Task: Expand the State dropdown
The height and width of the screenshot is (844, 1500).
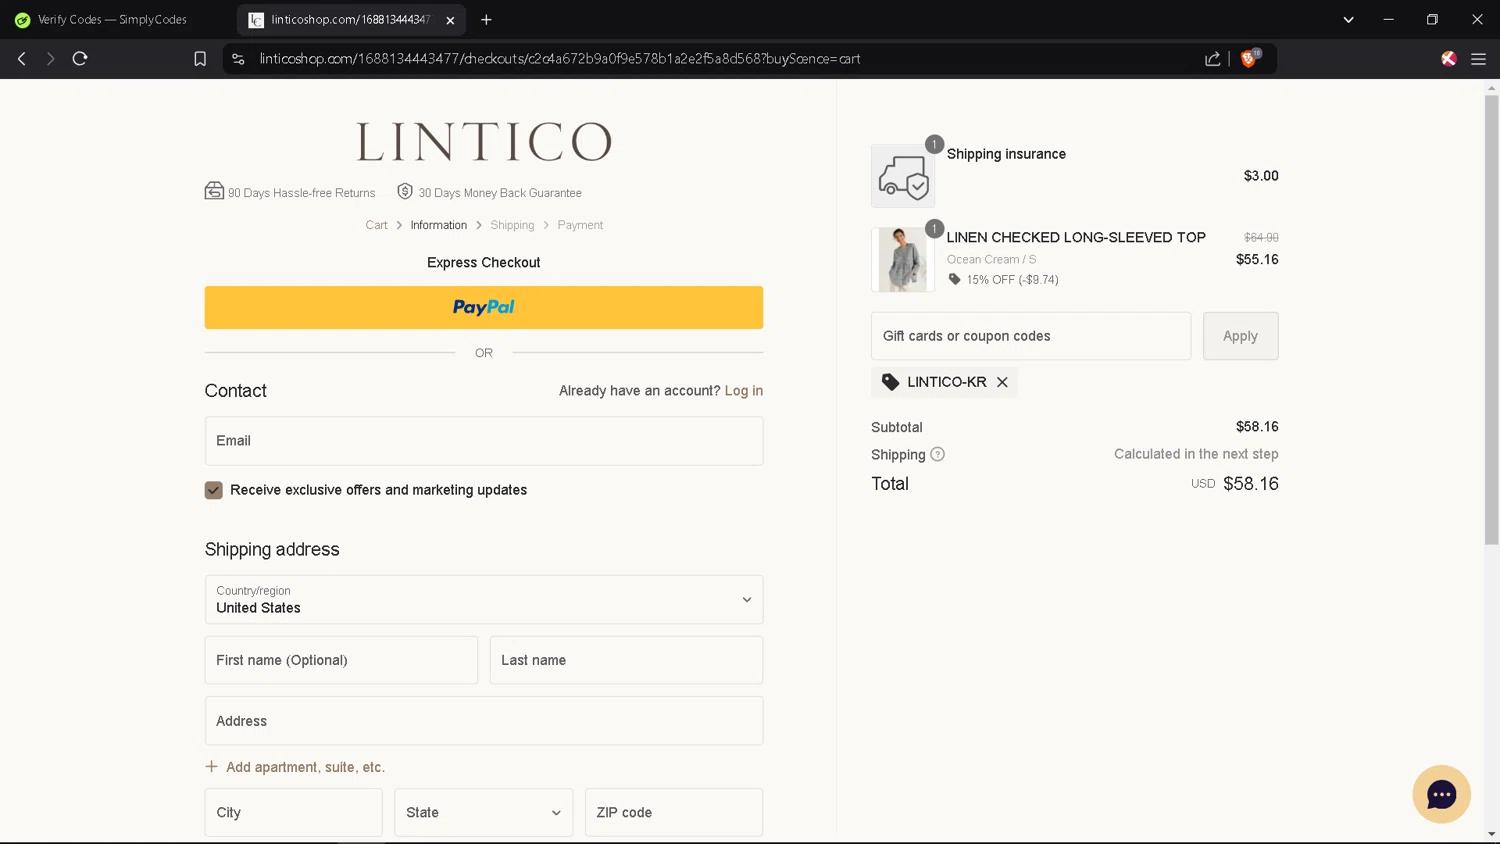Action: pyautogui.click(x=483, y=813)
